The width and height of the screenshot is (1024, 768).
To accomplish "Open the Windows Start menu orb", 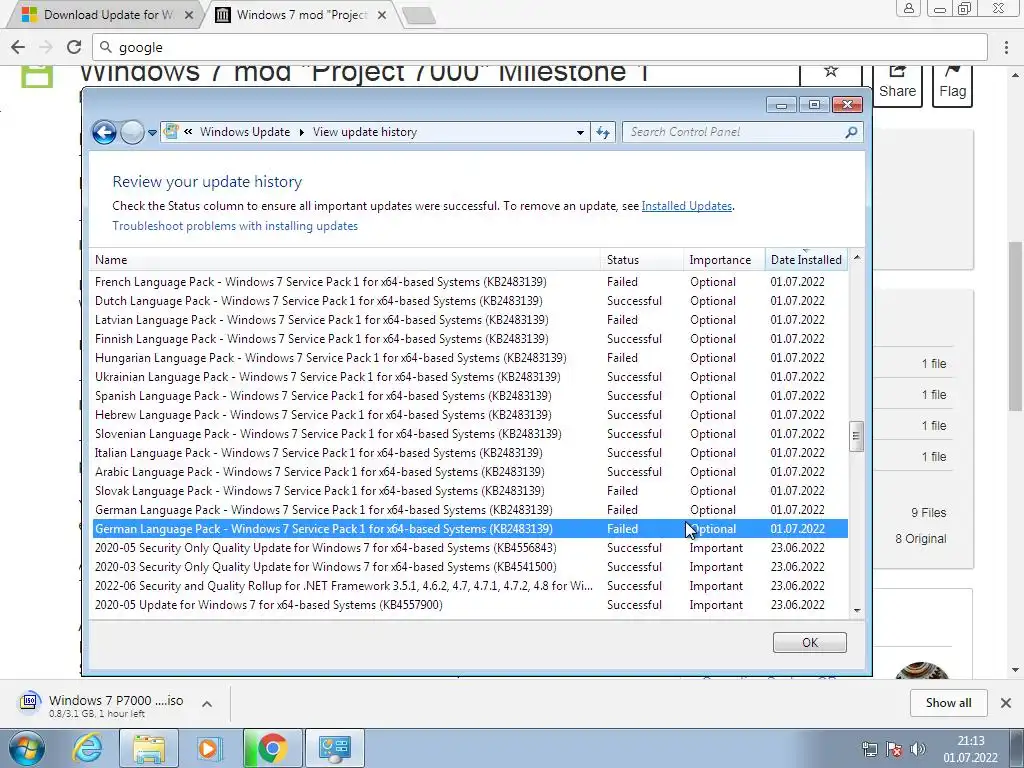I will (26, 748).
